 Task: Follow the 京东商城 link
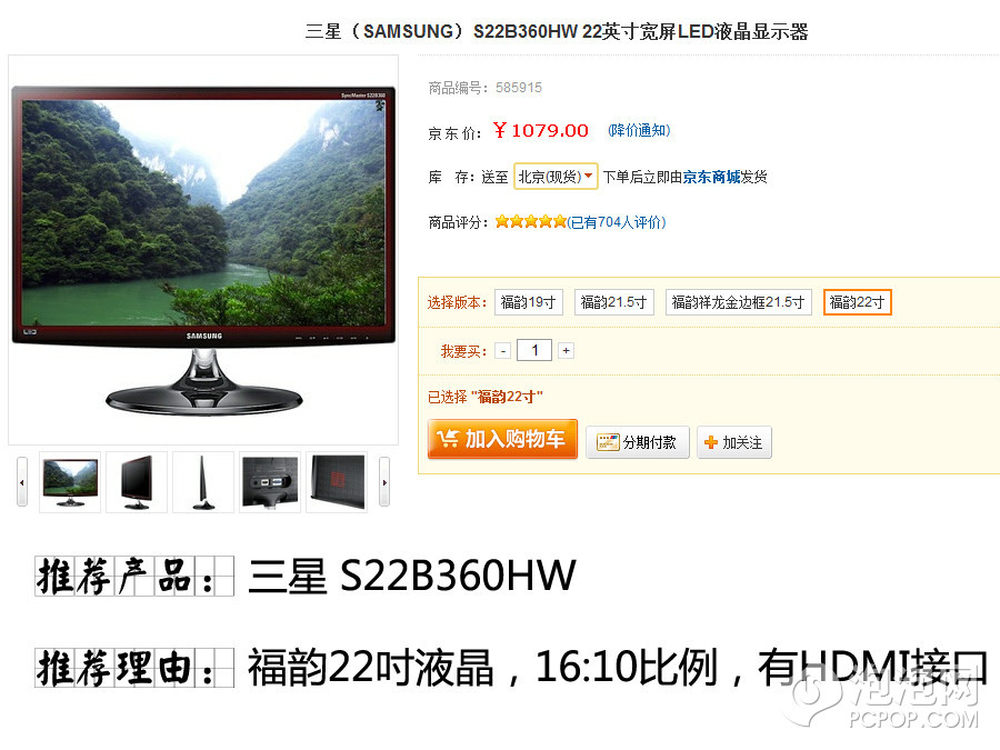click(x=712, y=177)
